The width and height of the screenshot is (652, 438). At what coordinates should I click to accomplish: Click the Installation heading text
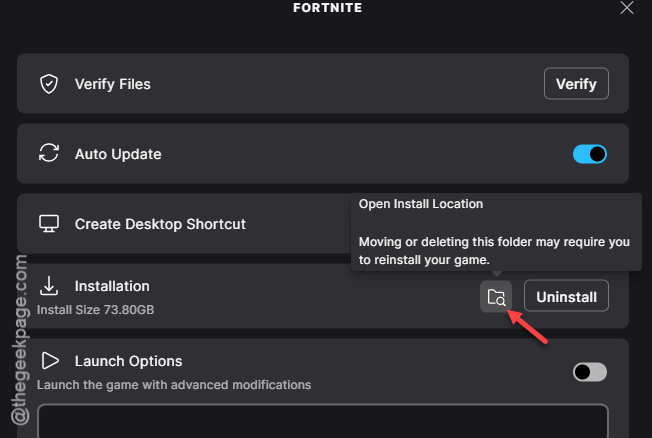point(112,286)
